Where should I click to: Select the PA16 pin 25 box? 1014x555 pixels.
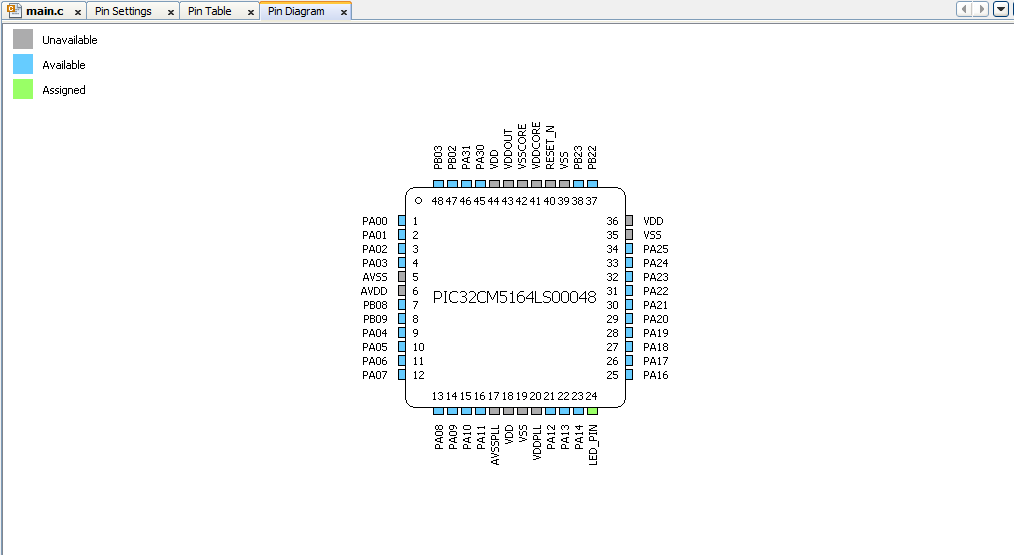point(629,375)
